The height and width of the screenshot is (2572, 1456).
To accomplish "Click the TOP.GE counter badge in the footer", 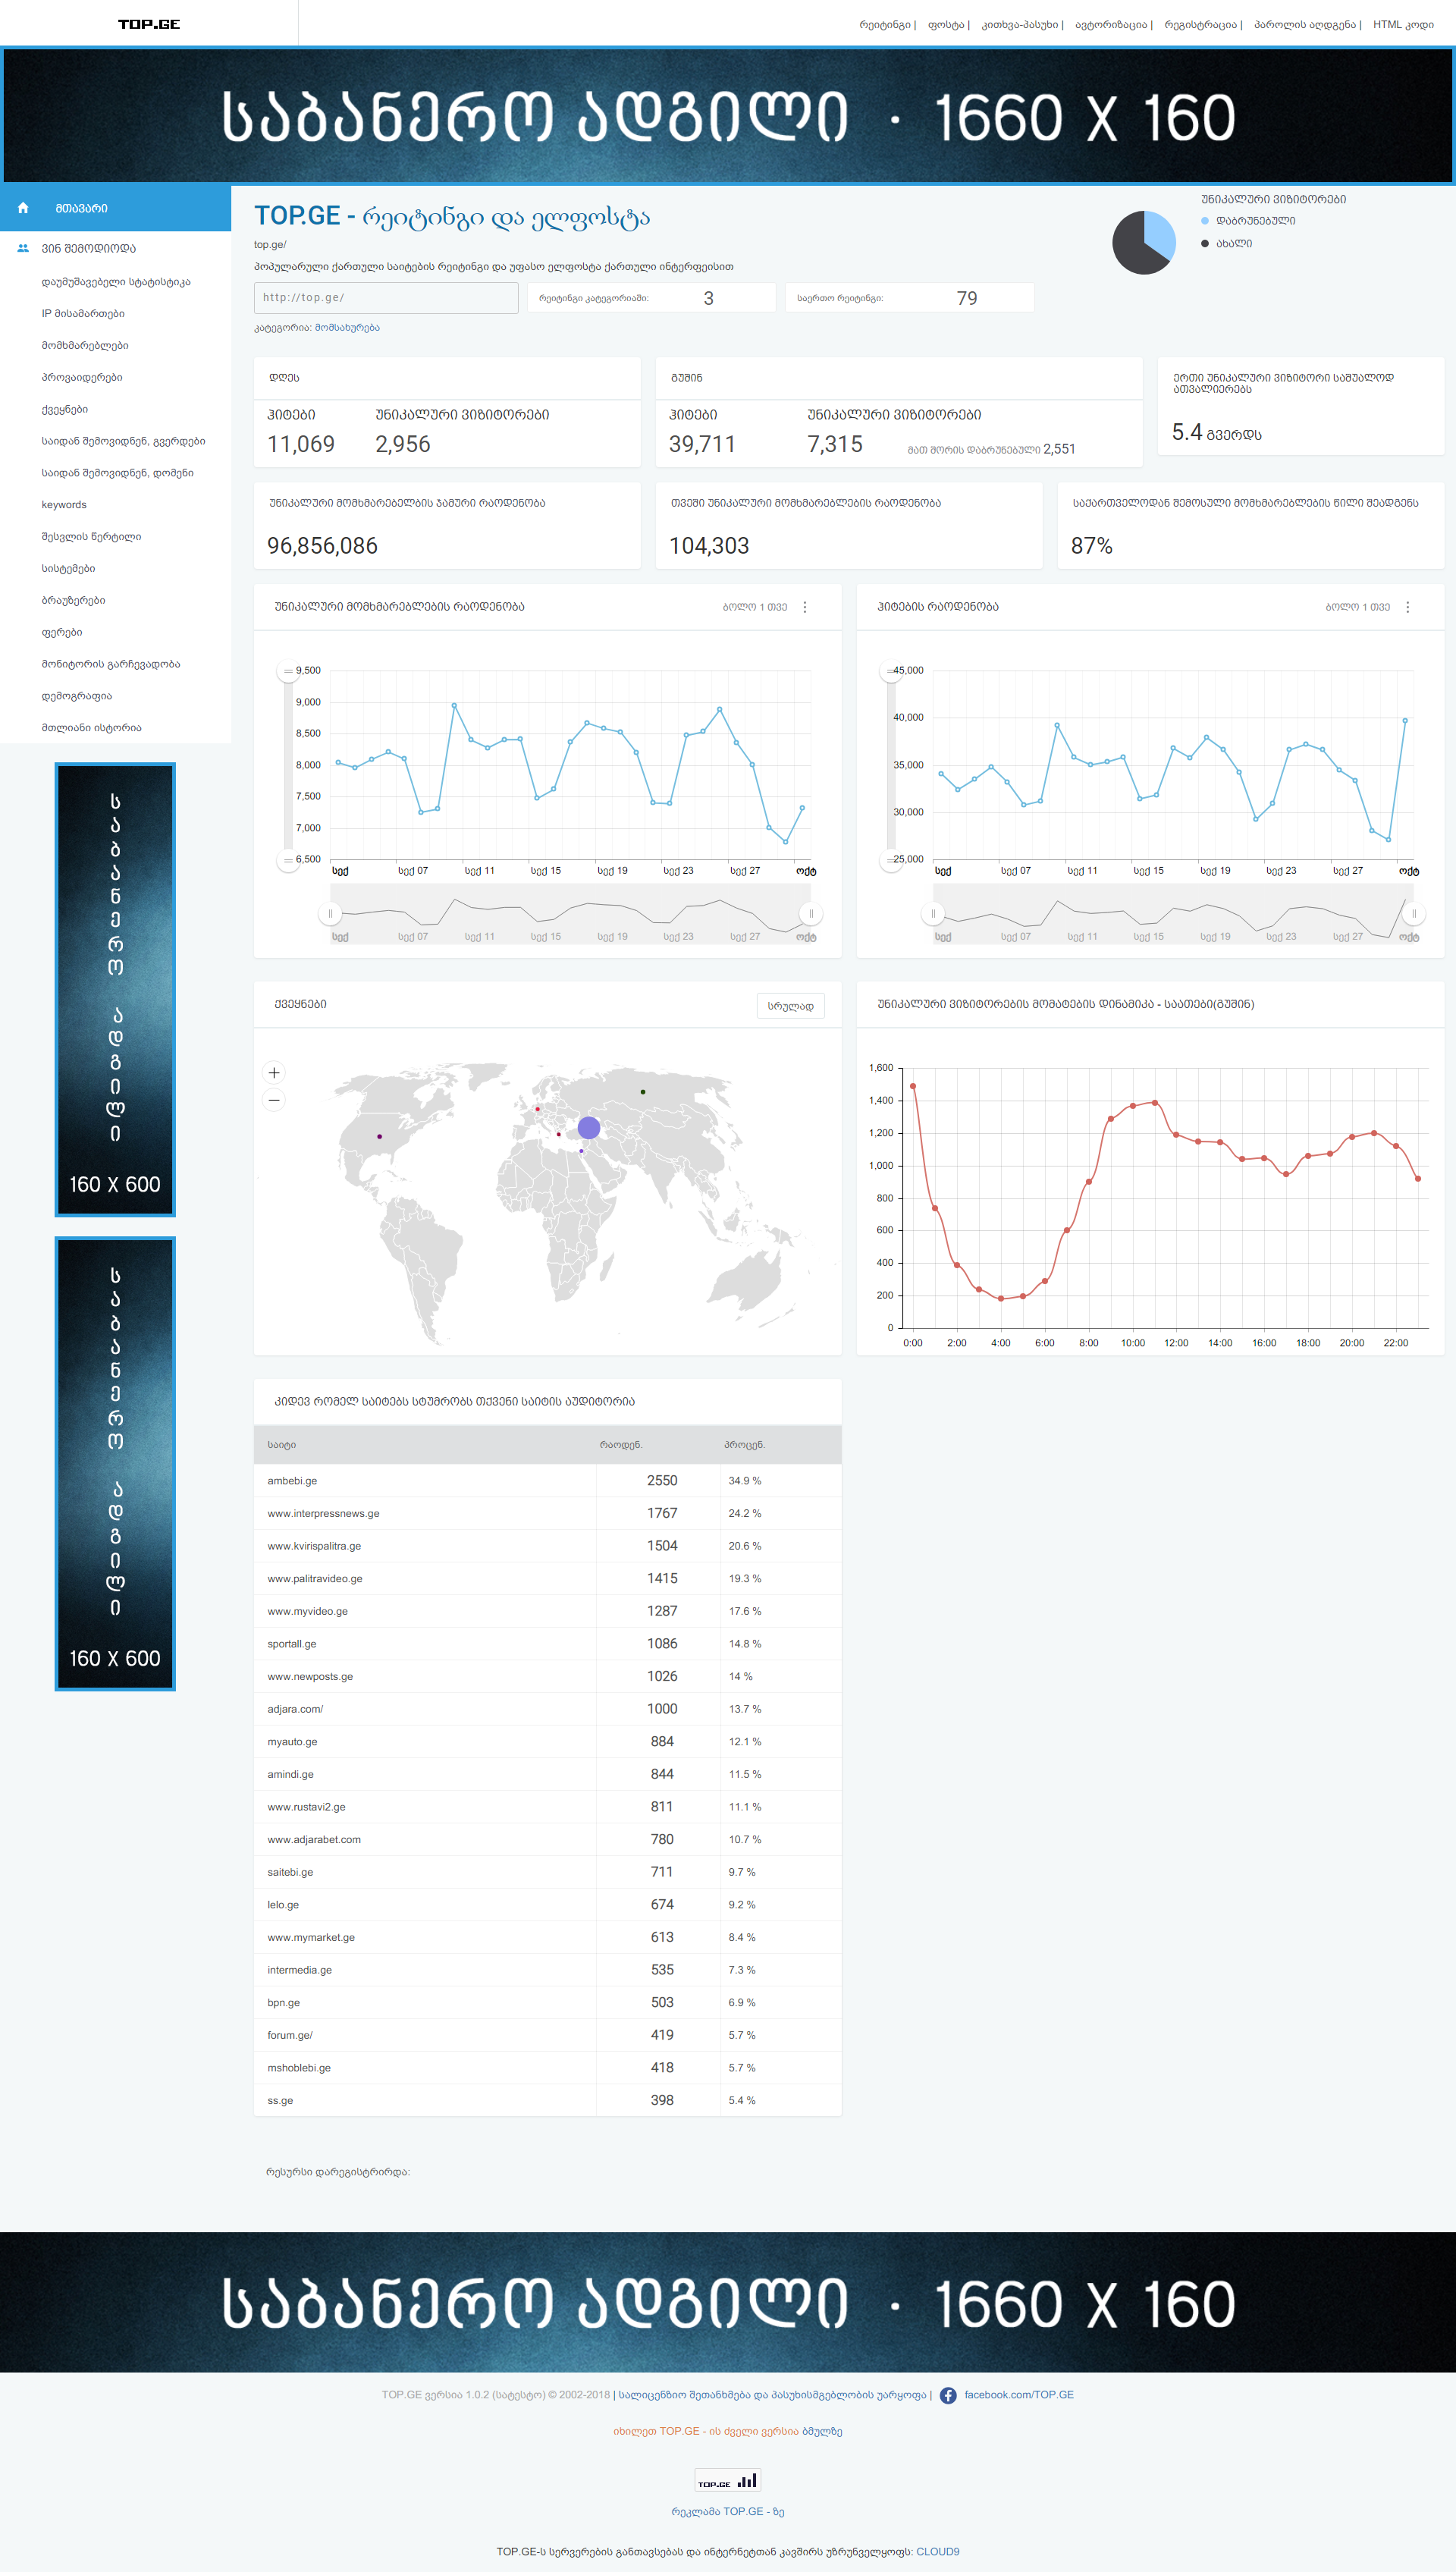I will click(x=727, y=2480).
